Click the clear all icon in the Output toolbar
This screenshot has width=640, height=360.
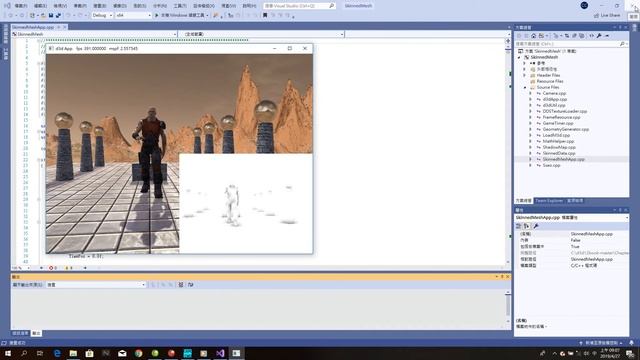click(x=181, y=284)
